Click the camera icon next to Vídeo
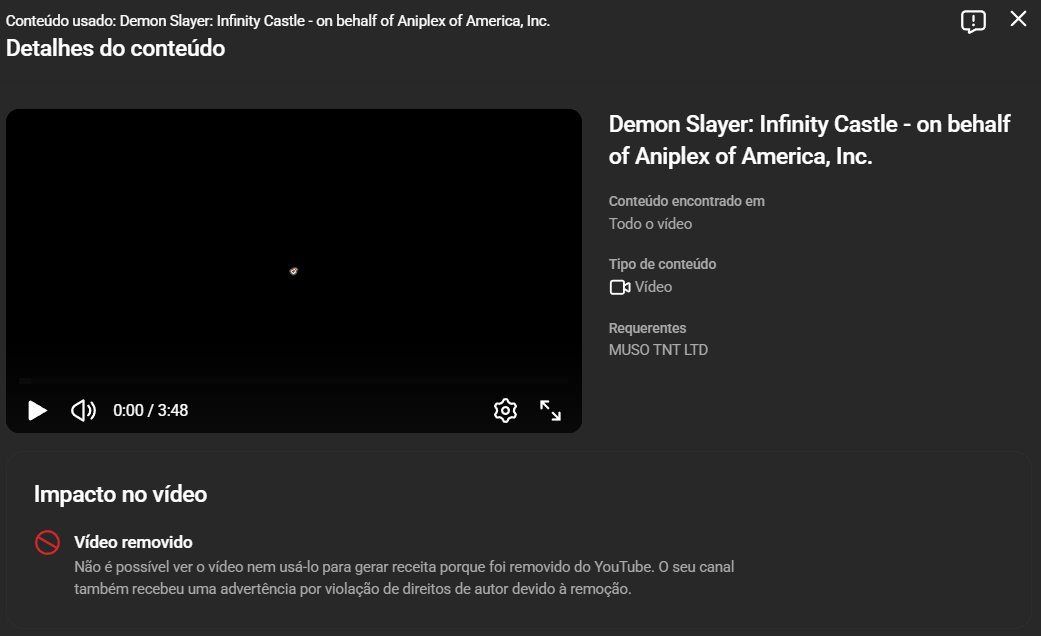1041x636 pixels. [619, 287]
